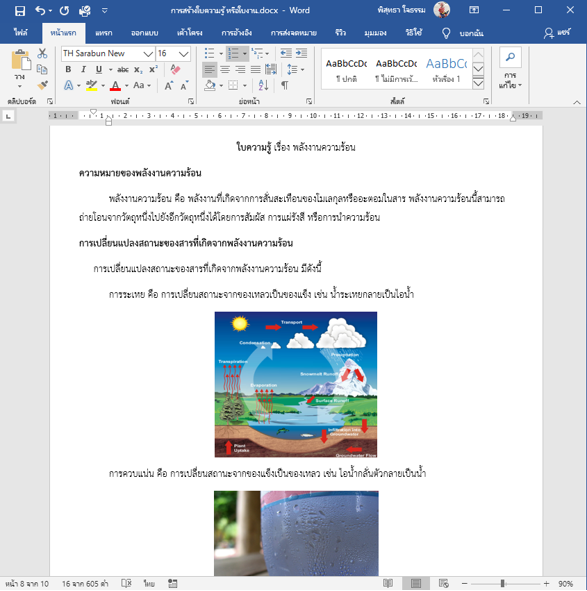
Task: Click the Superscript icon
Action: [153, 69]
